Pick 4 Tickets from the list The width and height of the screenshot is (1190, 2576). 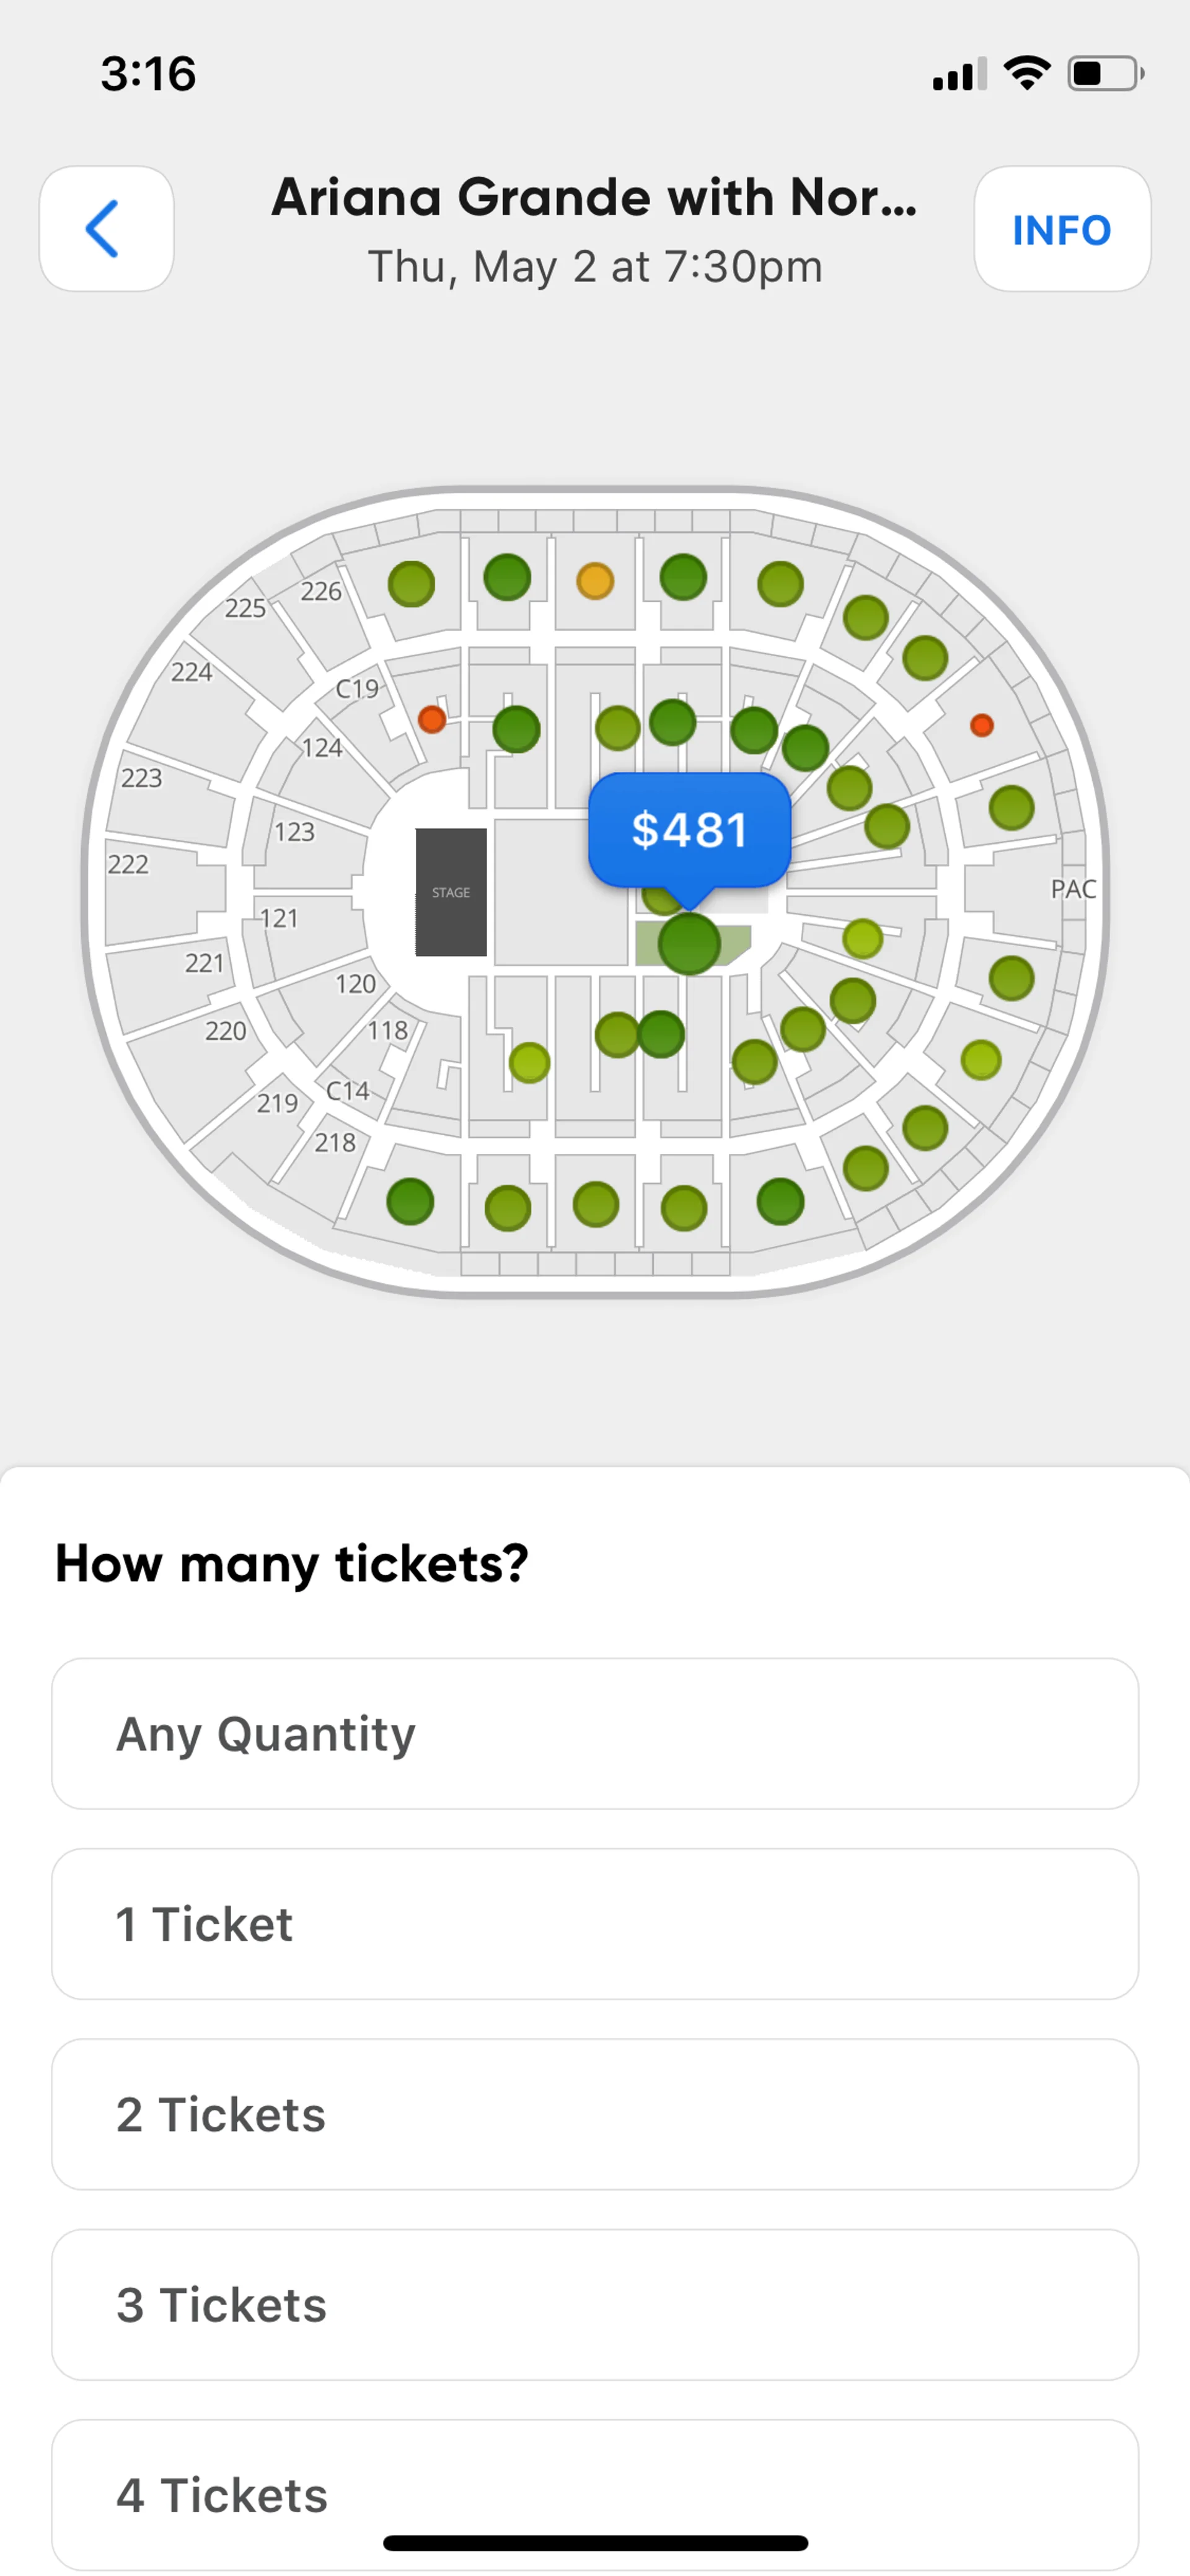click(595, 2494)
